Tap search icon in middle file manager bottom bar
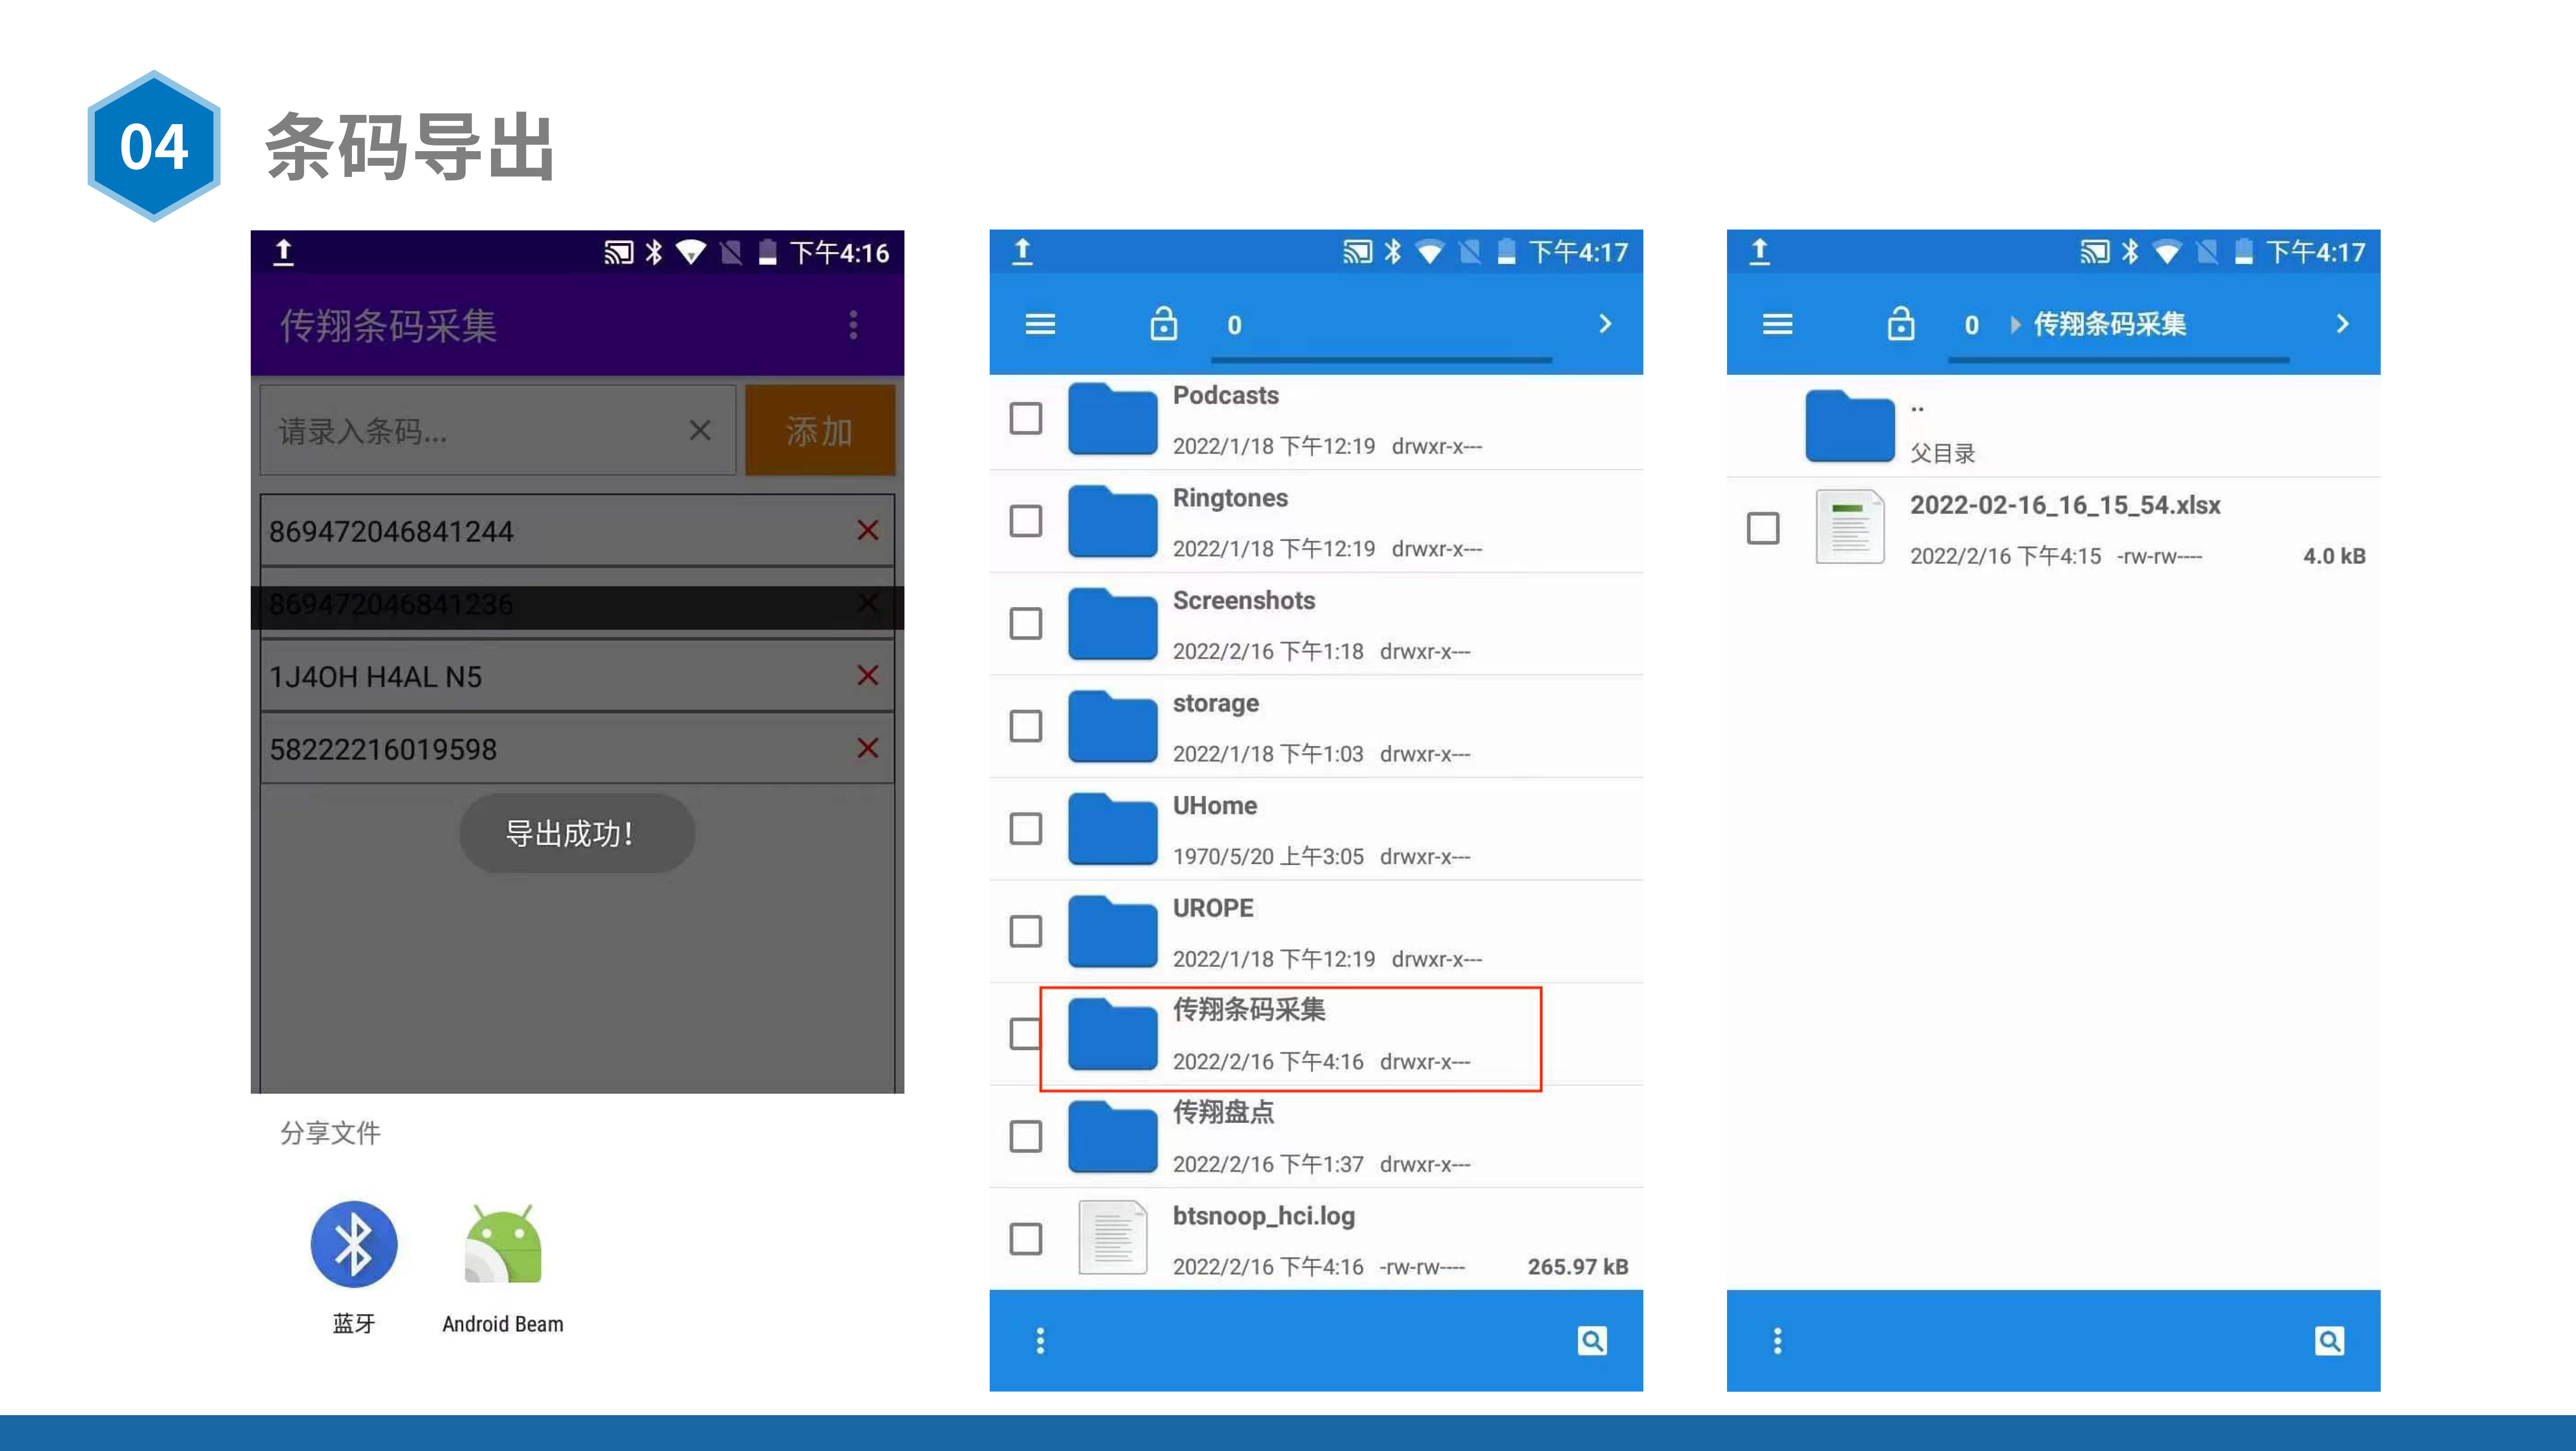This screenshot has width=2576, height=1451. 1592,1341
